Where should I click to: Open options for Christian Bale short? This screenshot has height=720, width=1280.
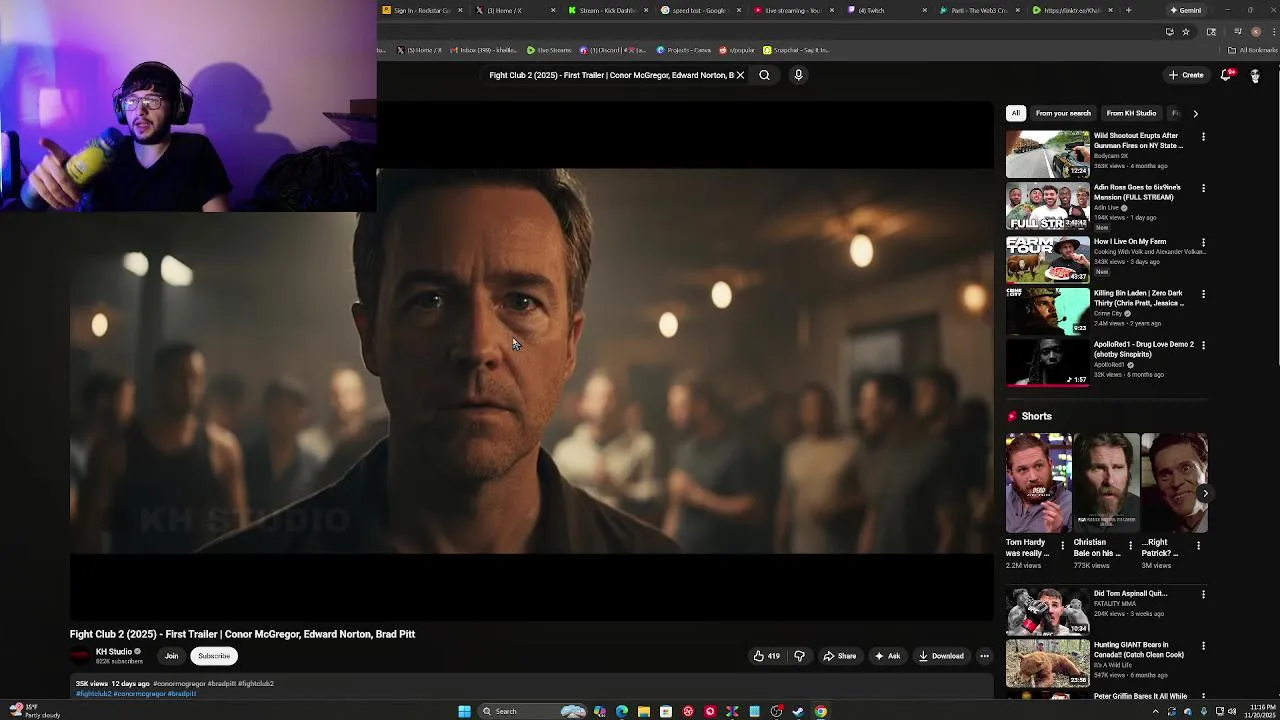pyautogui.click(x=1130, y=546)
